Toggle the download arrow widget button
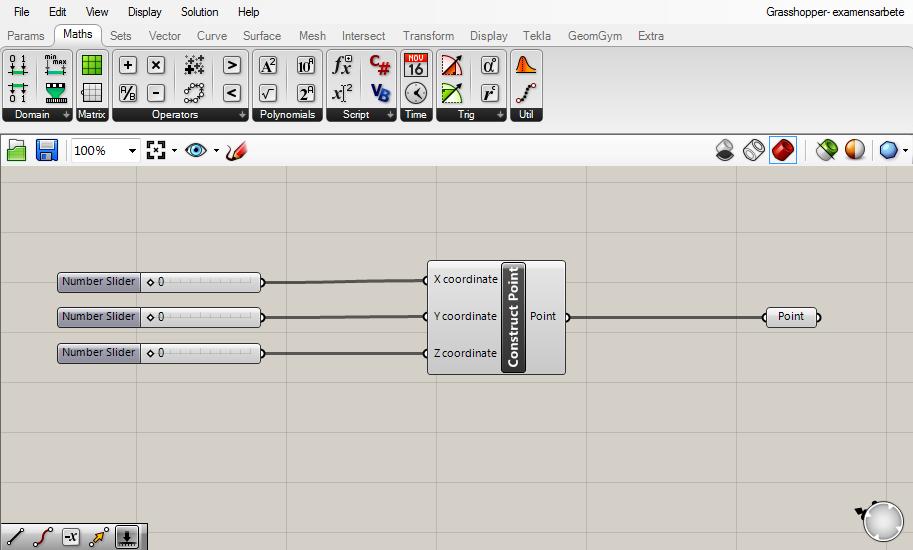Screen dimensions: 913x550 [126, 537]
